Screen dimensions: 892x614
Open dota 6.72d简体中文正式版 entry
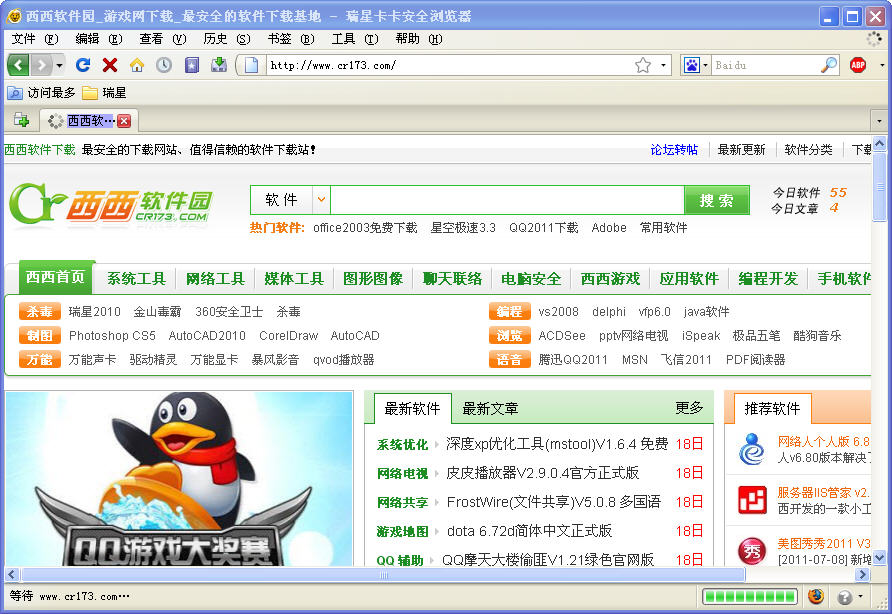tap(529, 531)
